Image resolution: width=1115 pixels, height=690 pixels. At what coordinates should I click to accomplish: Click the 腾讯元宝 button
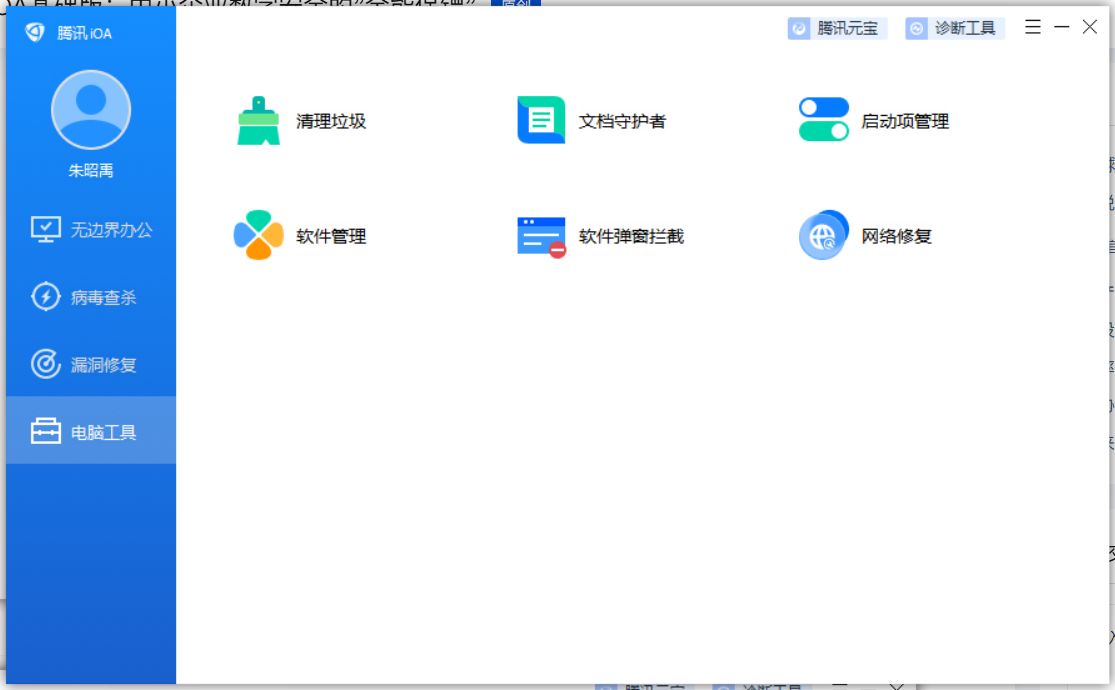[x=837, y=28]
